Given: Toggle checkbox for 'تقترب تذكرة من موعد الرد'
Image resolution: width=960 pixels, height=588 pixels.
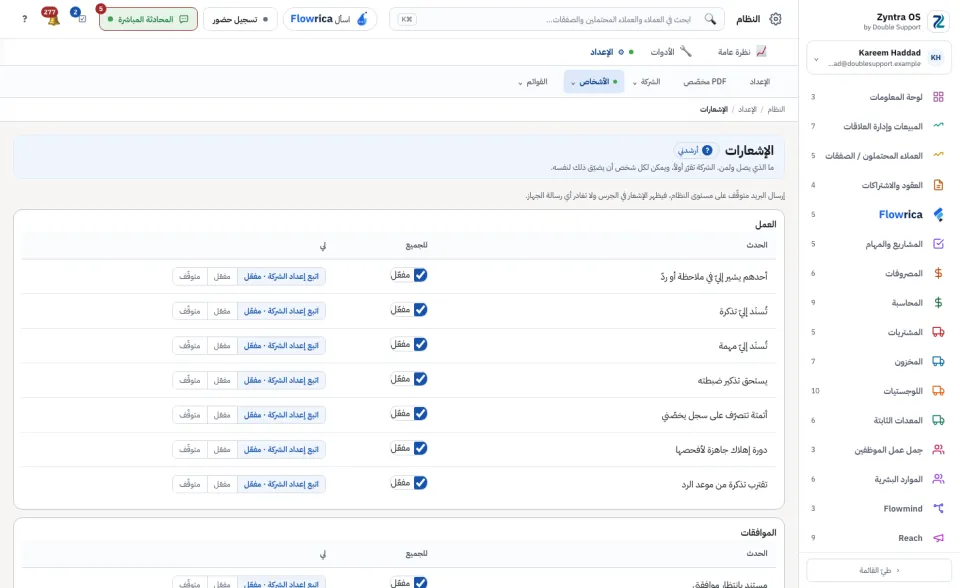Looking at the screenshot, I should pos(420,483).
